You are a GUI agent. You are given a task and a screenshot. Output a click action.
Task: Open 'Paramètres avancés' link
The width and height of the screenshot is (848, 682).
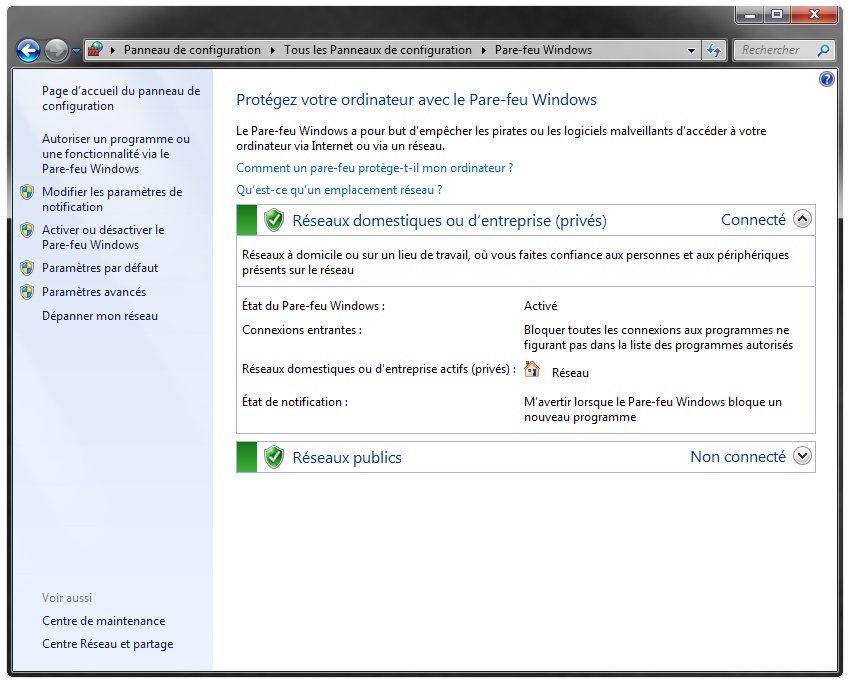(94, 292)
